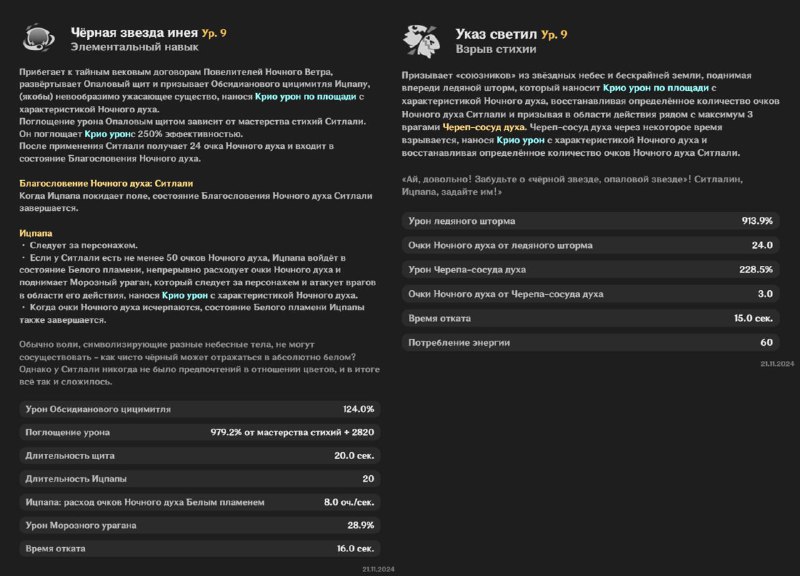Select the Ицпапа: расход очков Ночного духа row
Image resolution: width=800 pixels, height=576 pixels.
(200, 502)
